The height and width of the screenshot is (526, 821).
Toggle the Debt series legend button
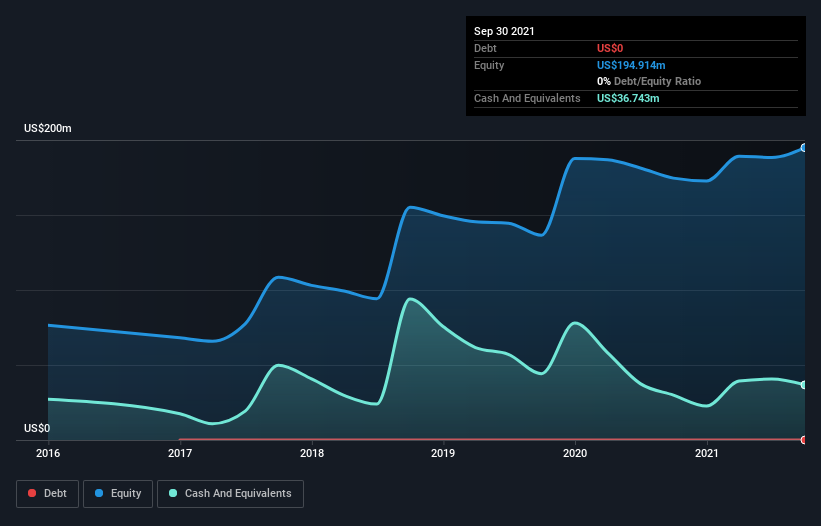pos(48,494)
